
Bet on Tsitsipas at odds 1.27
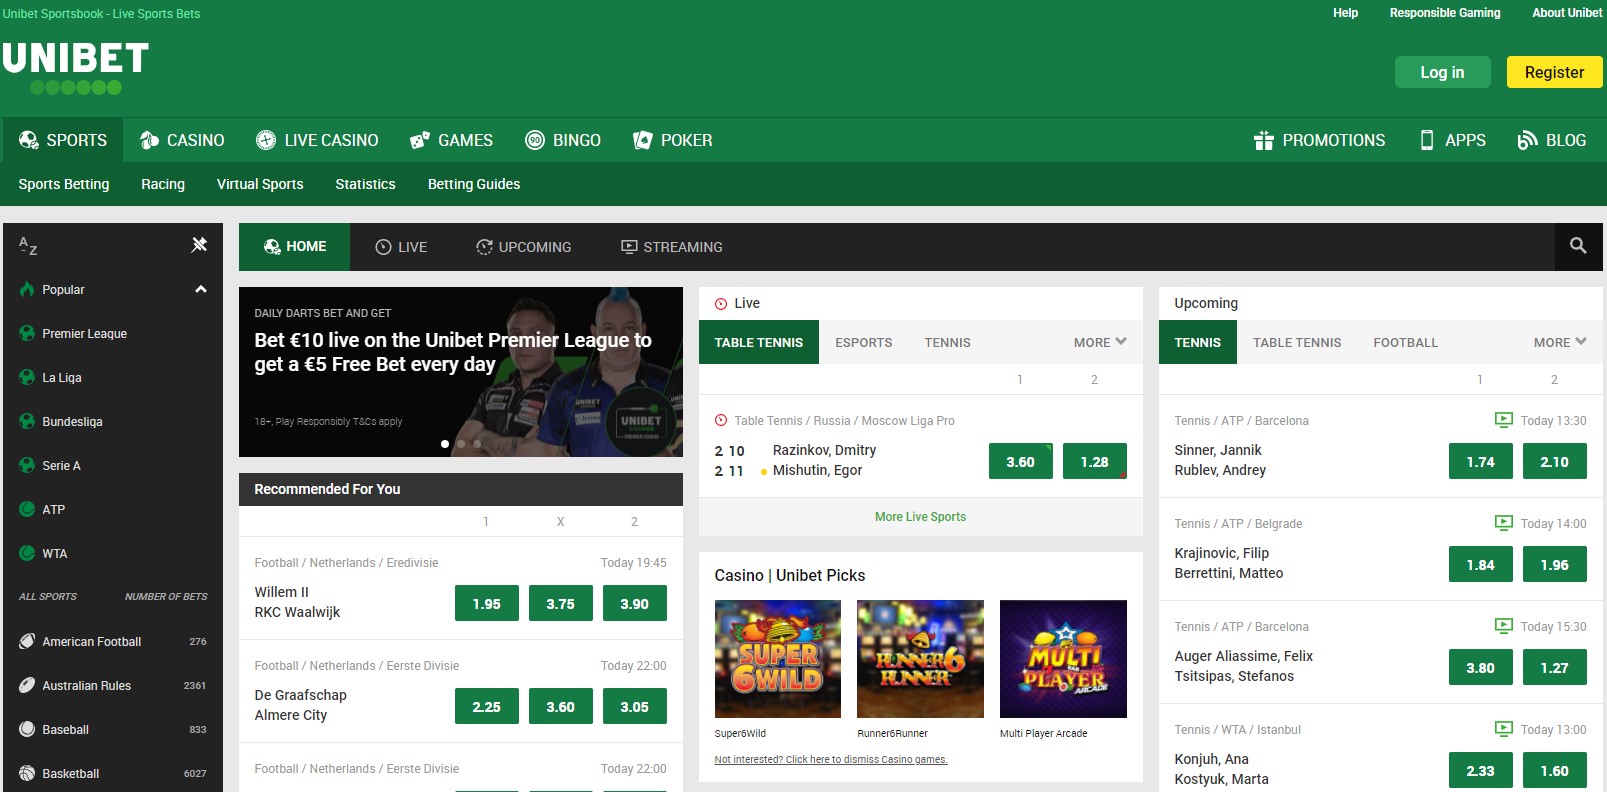(1555, 667)
